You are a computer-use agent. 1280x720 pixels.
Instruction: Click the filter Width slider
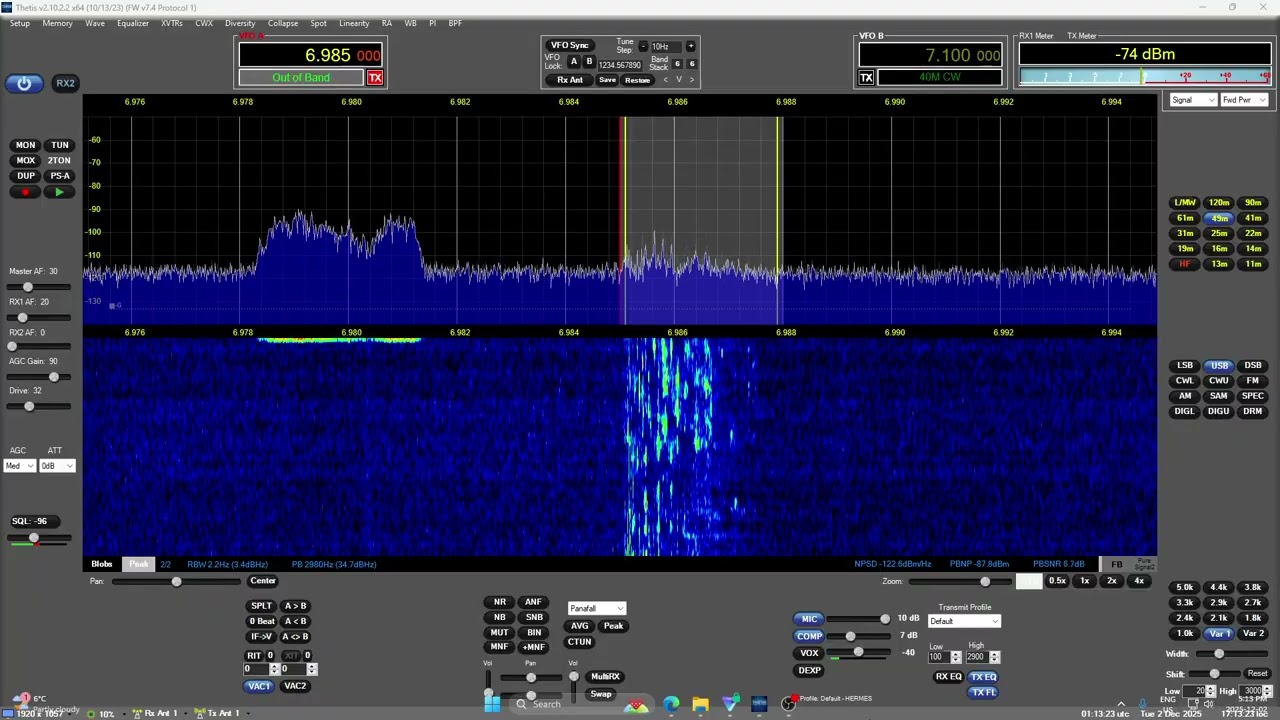[x=1232, y=653]
